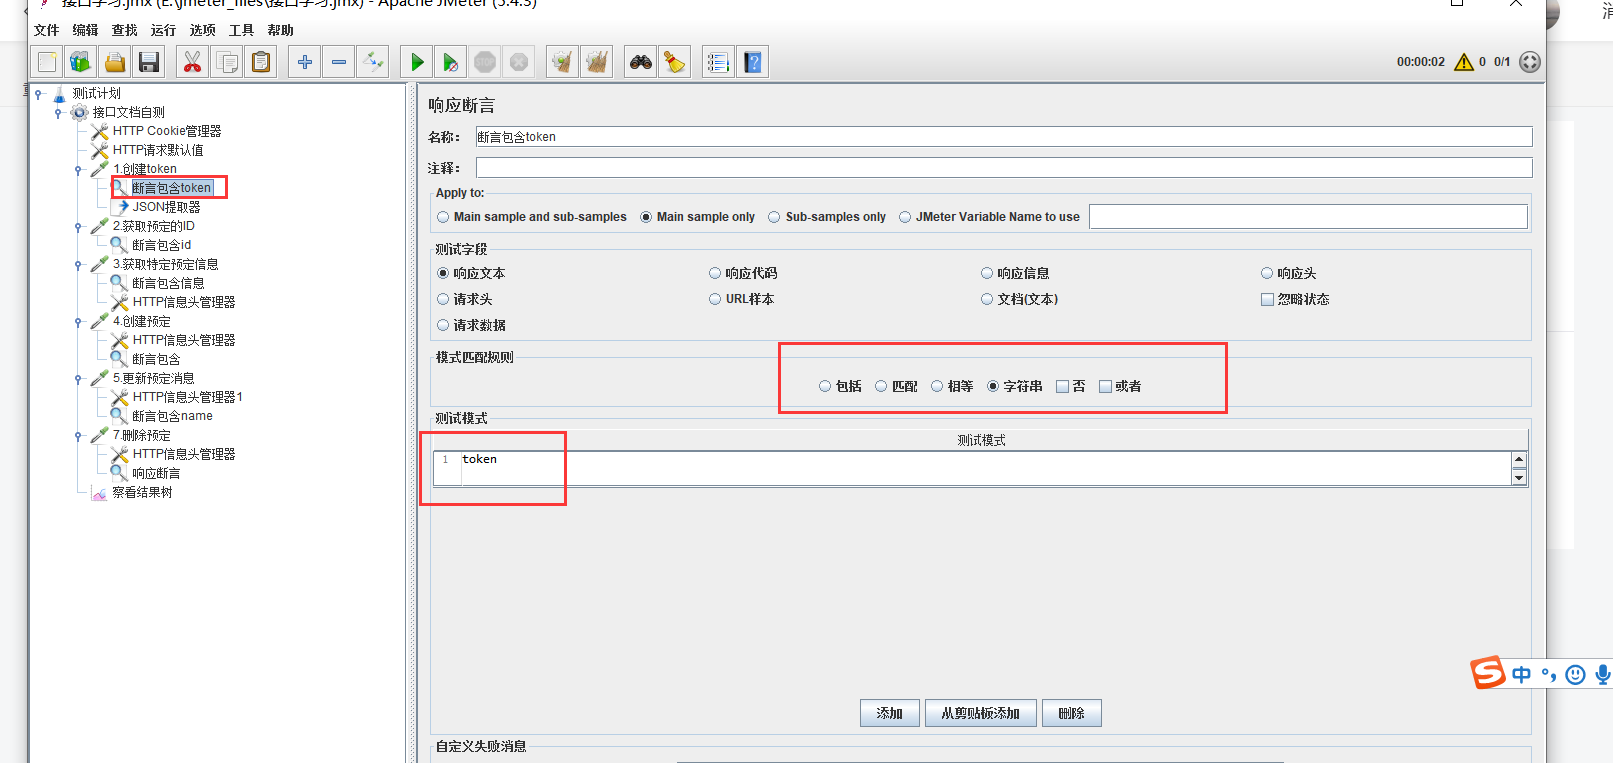The width and height of the screenshot is (1613, 763).
Task: Open the Function helper list icon
Action: 718,62
